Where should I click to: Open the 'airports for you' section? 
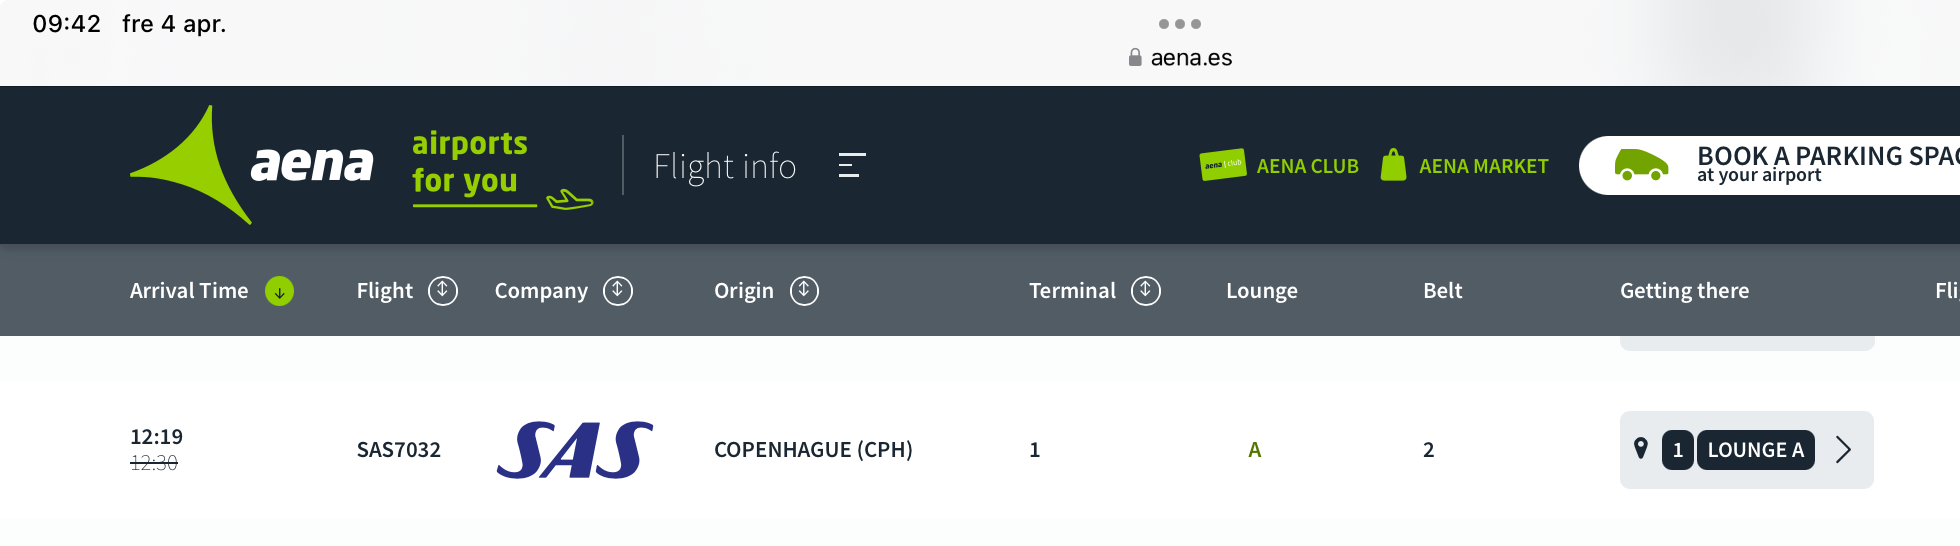(x=470, y=162)
